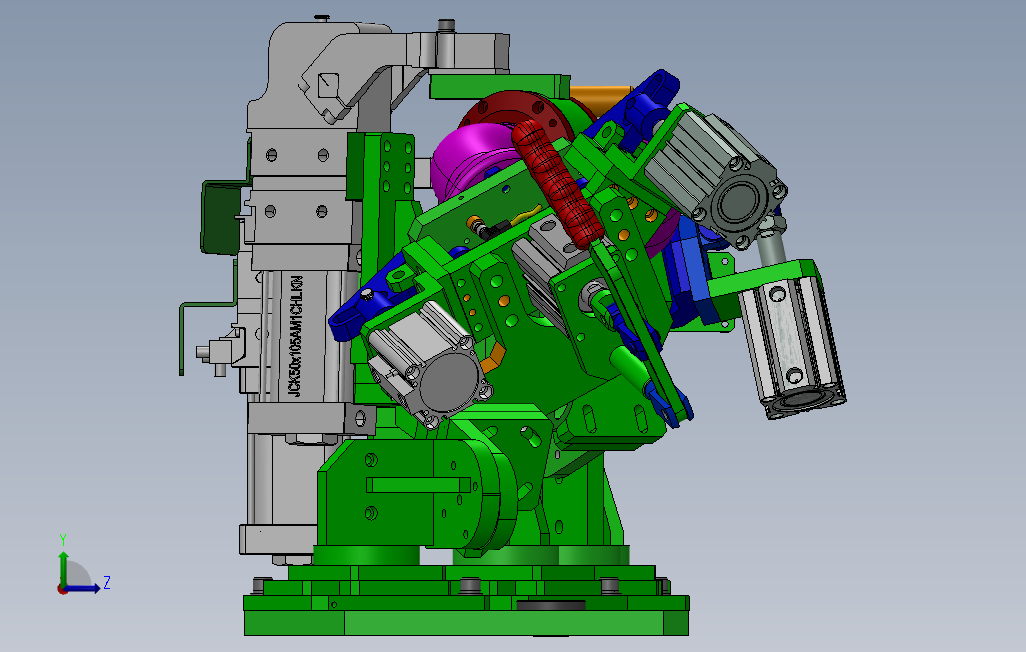Select the red knurled handle on the fixture
1026x652 pixels.
[557, 185]
